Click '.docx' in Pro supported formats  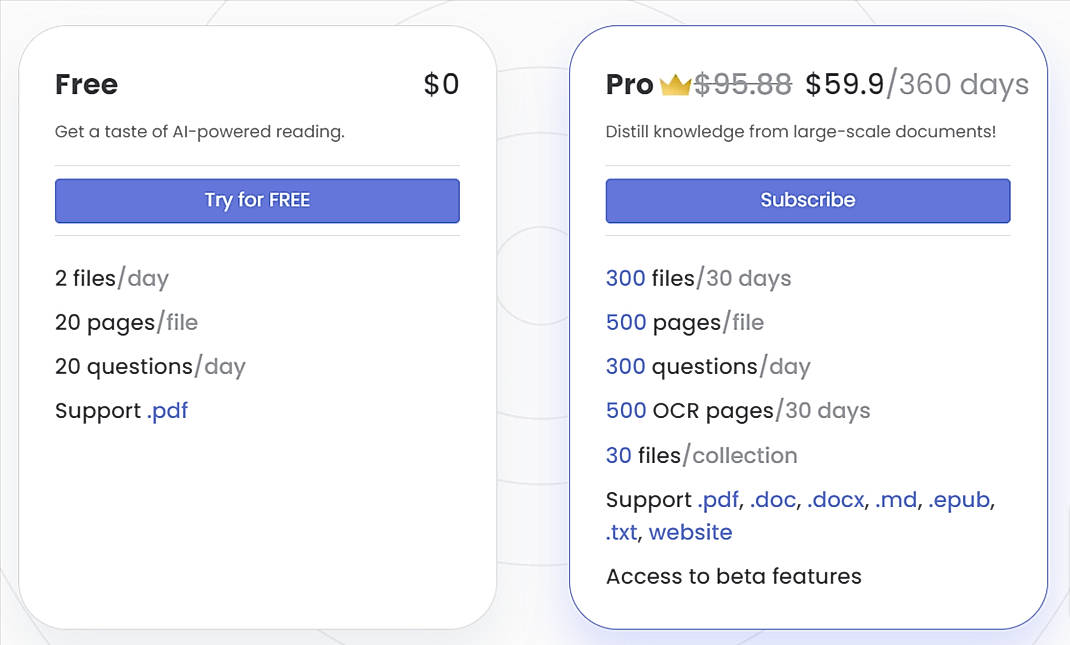pos(836,500)
